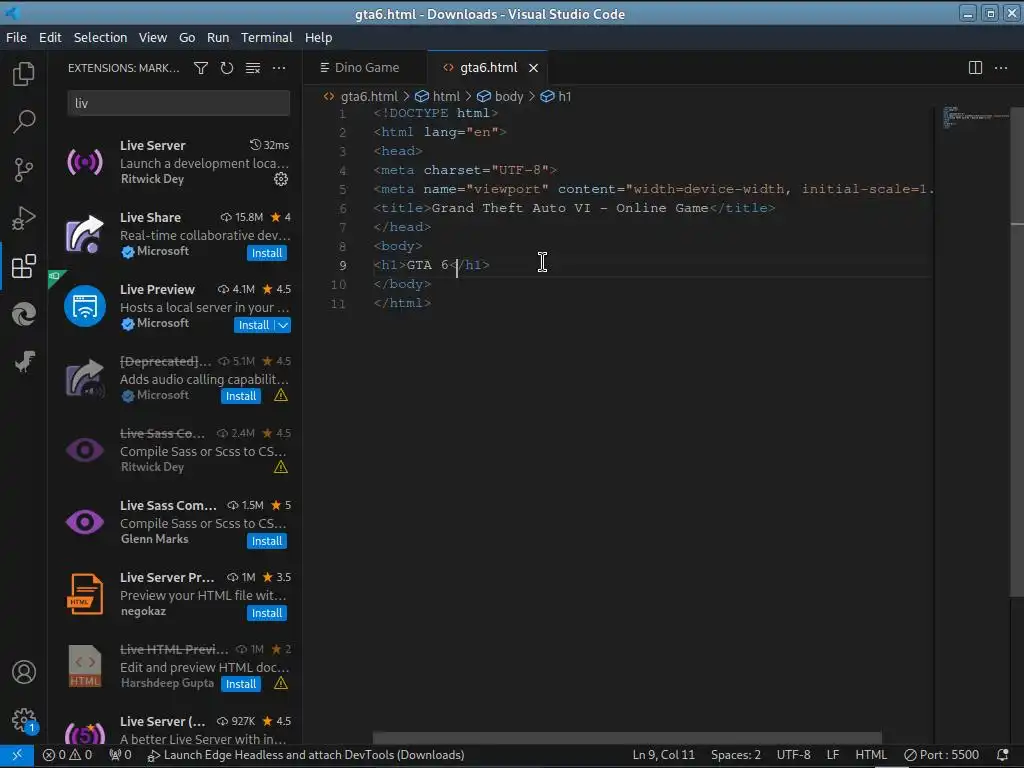Screen dimensions: 1024x768
Task: Open the Manage gear in activity bar
Action: coord(24,721)
